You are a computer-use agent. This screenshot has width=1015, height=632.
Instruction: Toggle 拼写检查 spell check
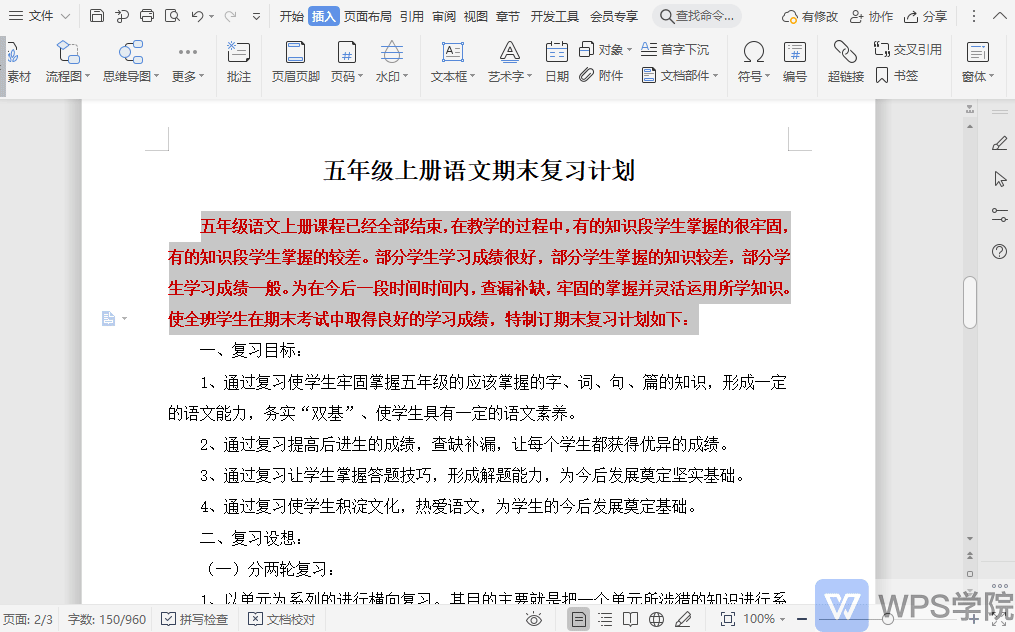194,620
